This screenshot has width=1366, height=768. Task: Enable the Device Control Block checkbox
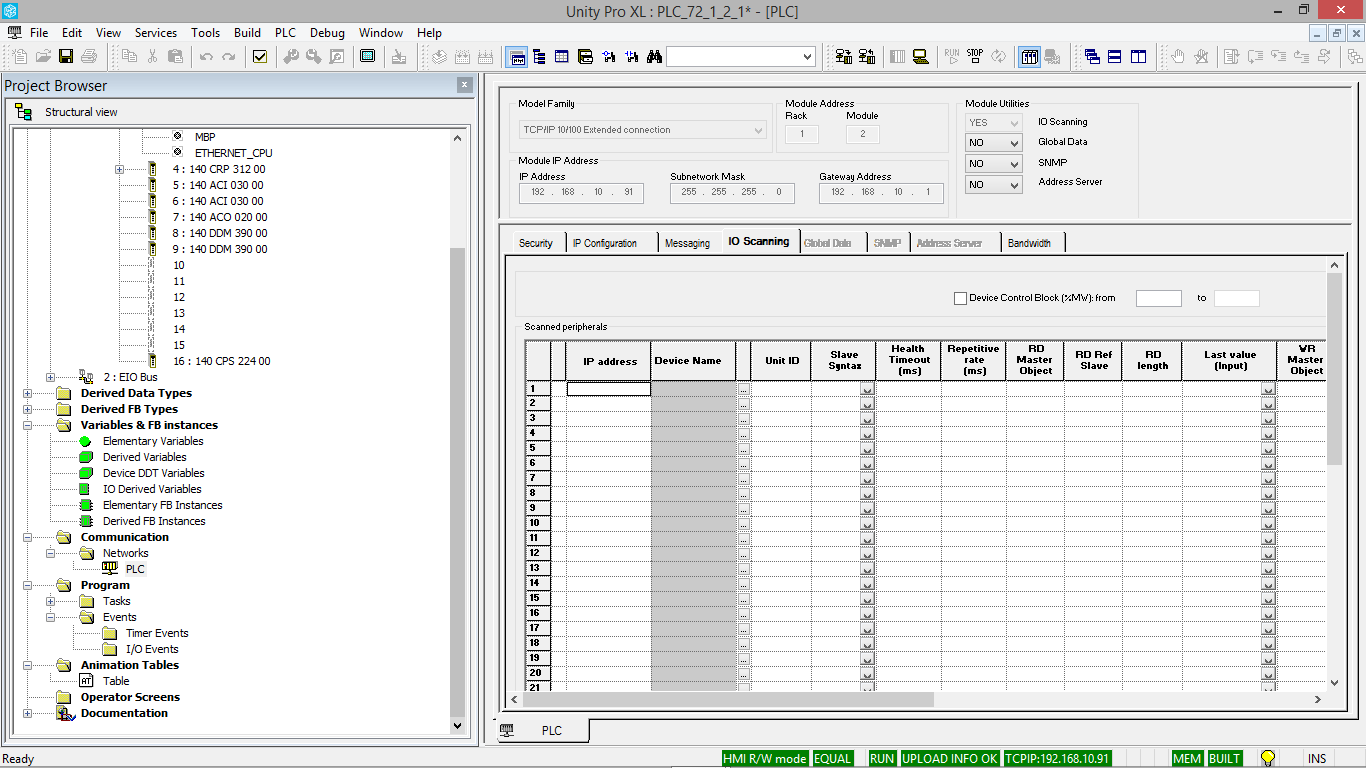(960, 297)
